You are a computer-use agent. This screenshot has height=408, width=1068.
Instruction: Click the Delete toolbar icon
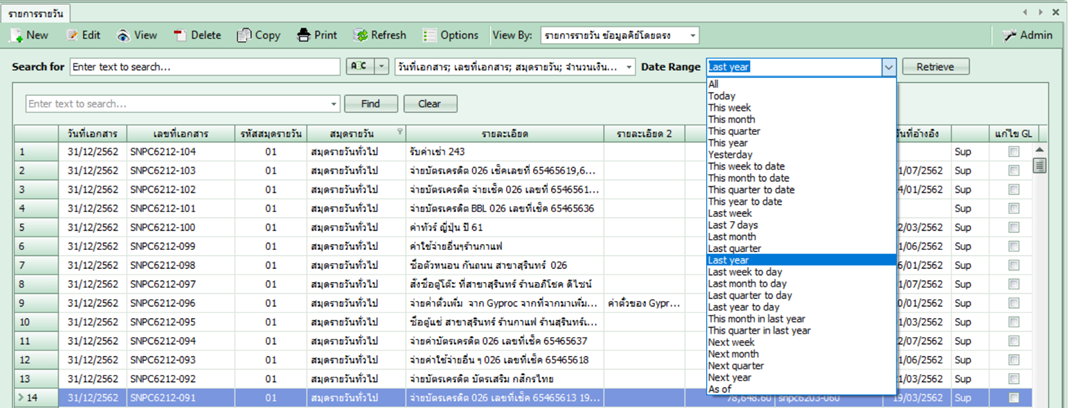tap(180, 35)
